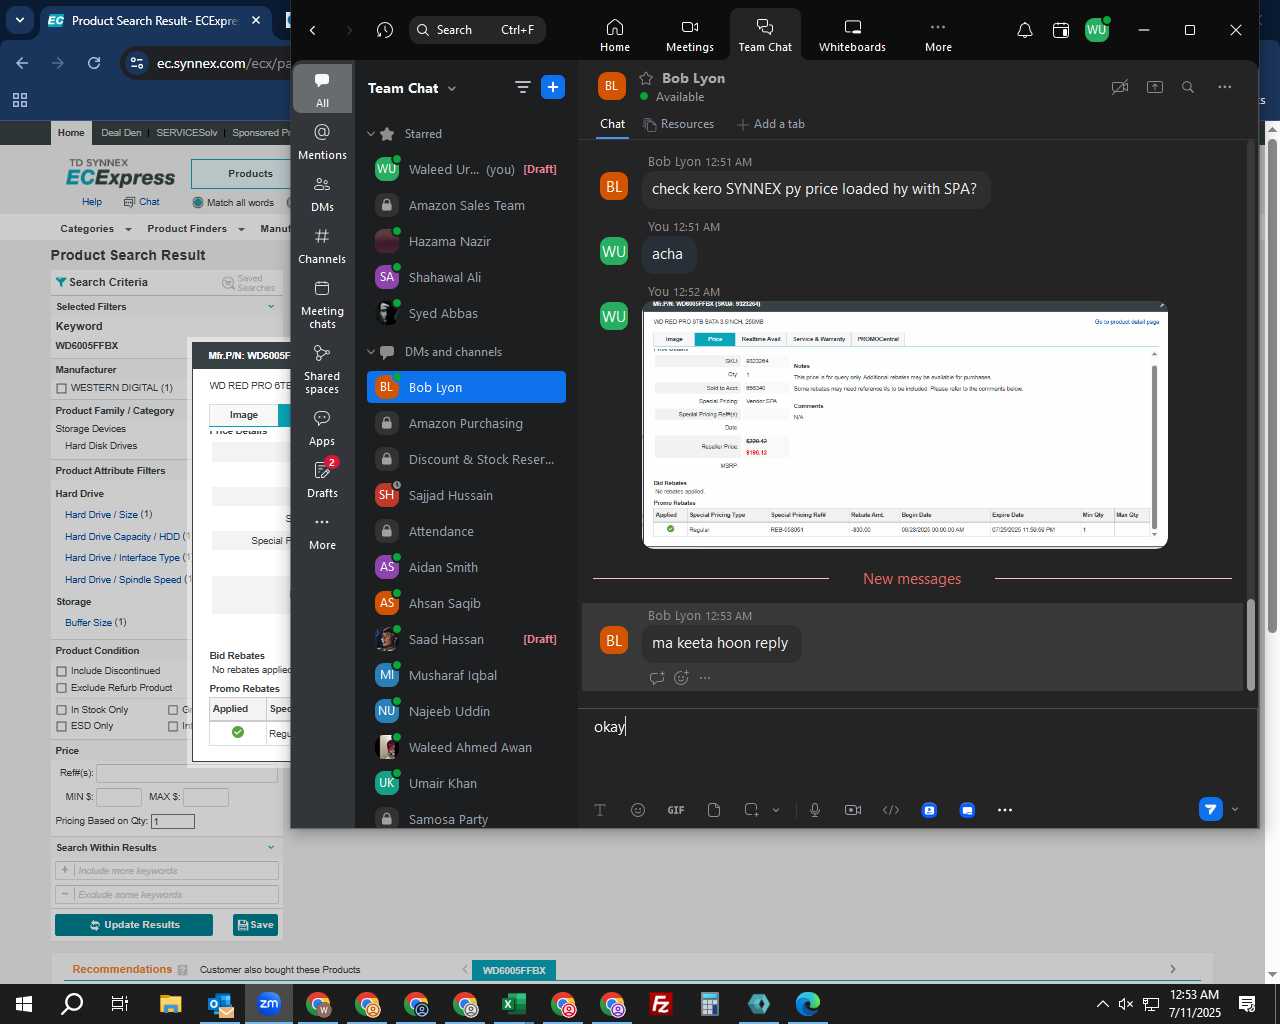The width and height of the screenshot is (1280, 1024).
Task: Open Meetings section in Zoom
Action: (x=689, y=35)
